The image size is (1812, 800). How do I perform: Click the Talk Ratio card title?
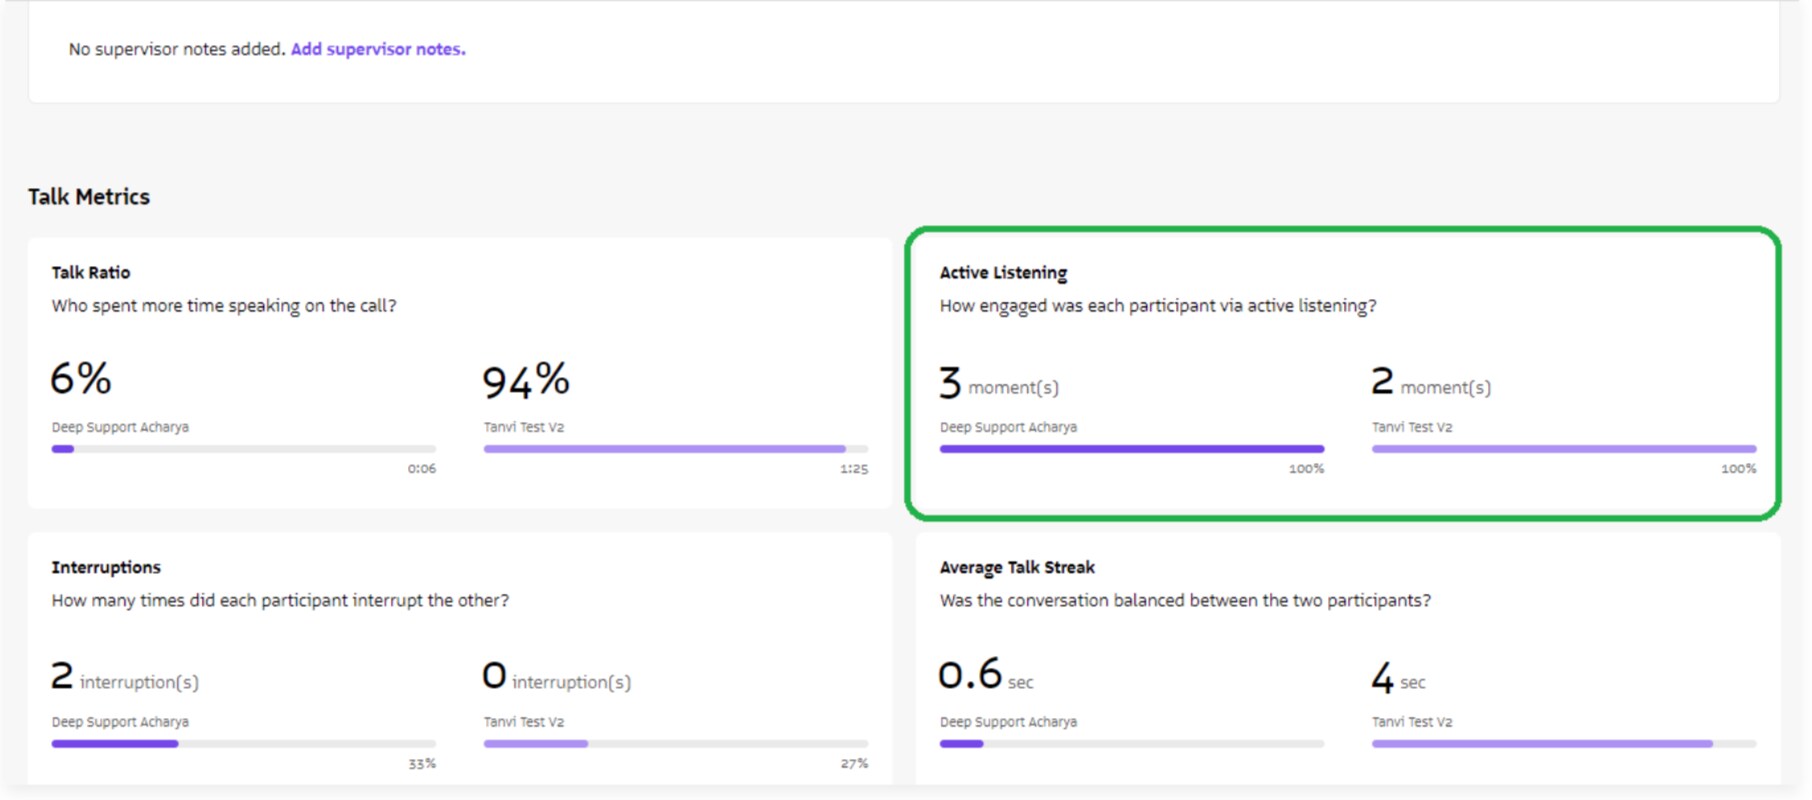click(x=91, y=273)
